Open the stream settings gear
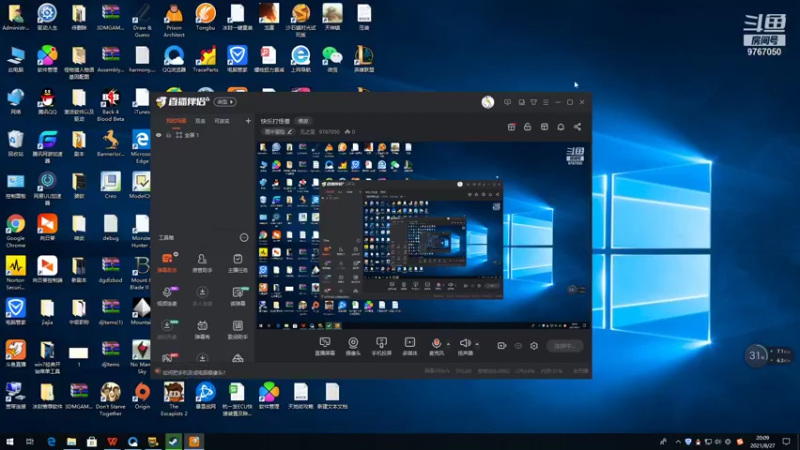Viewport: 800px width, 450px height. click(x=534, y=346)
